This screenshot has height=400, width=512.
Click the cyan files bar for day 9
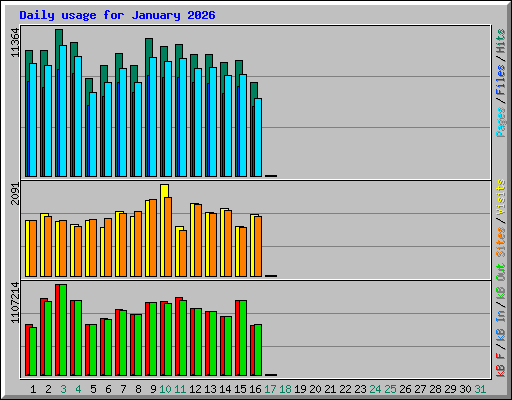[x=153, y=117]
